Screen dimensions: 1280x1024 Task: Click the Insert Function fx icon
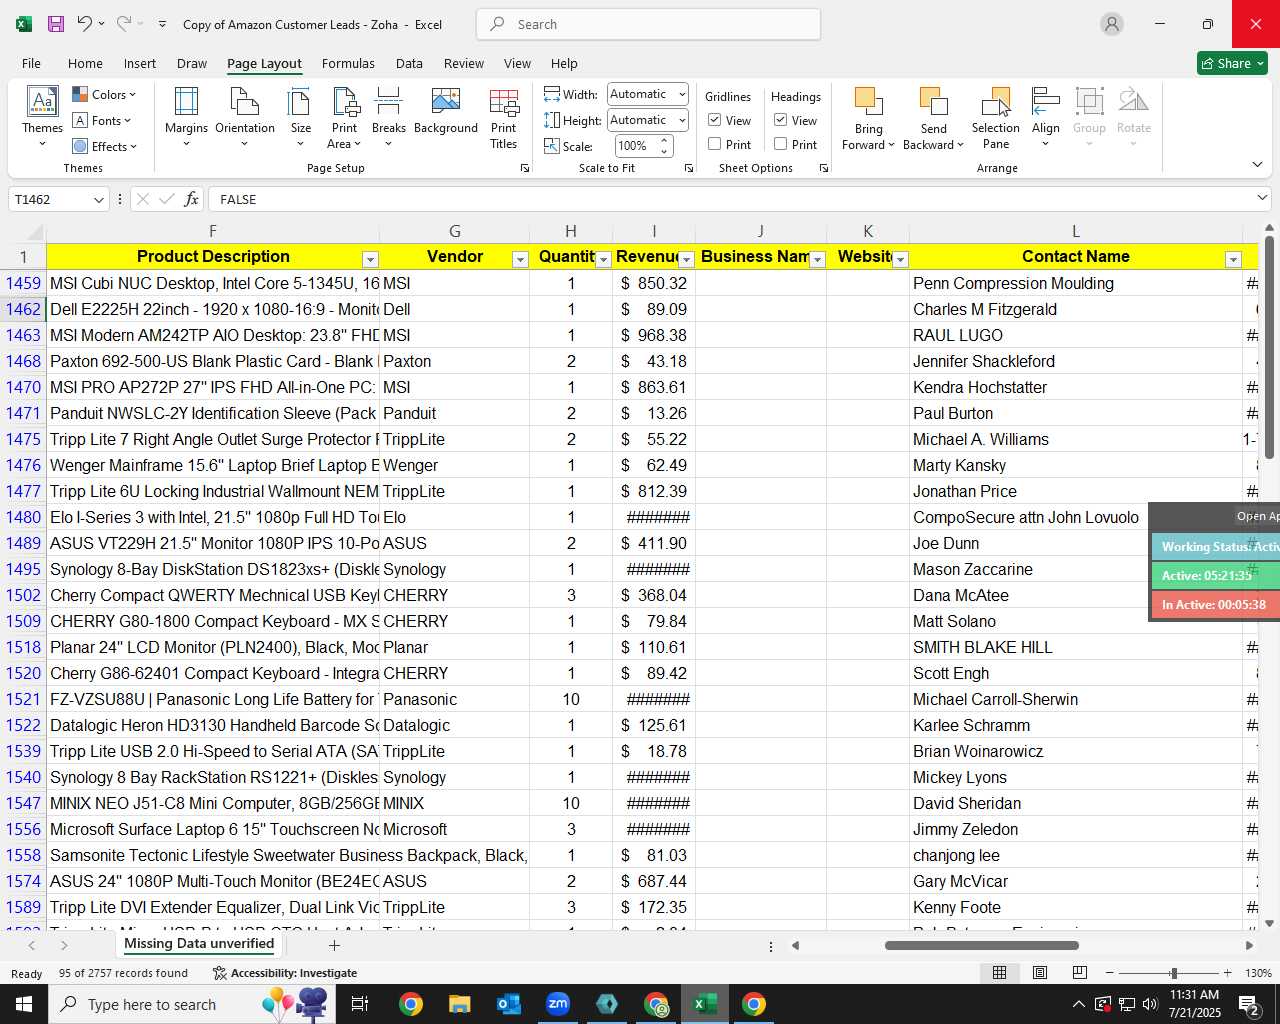click(x=191, y=199)
